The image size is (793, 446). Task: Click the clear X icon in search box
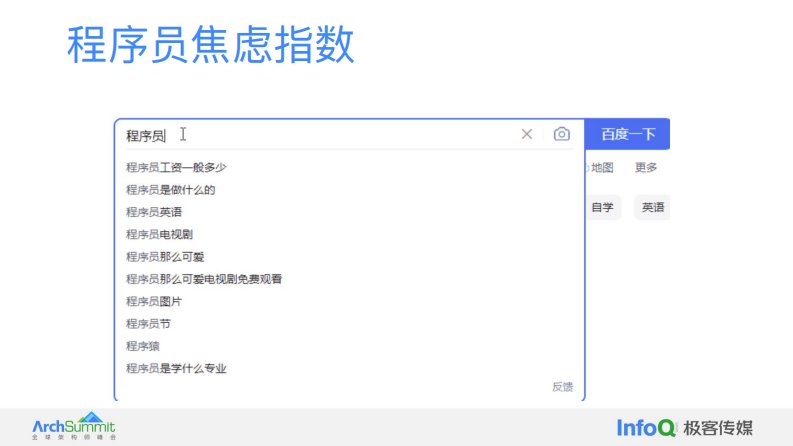[526, 134]
